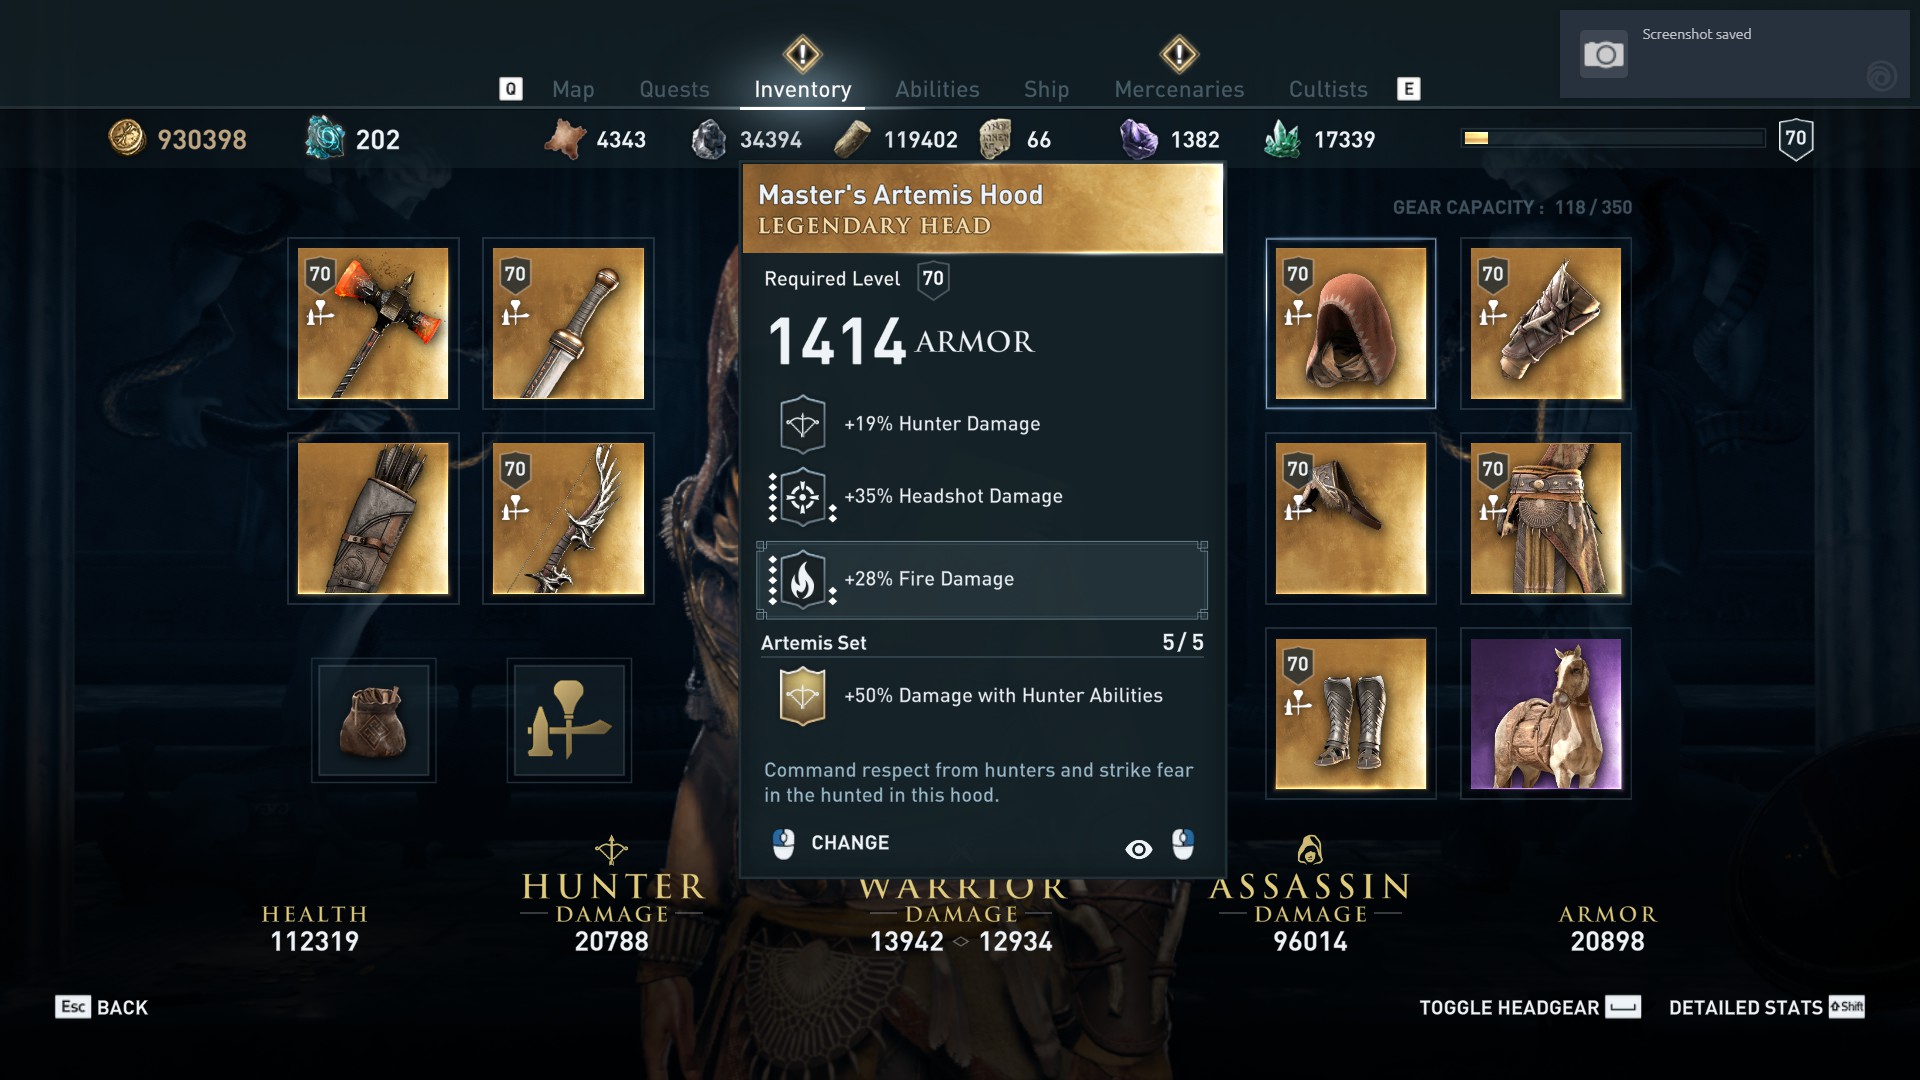
Task: Open DETAILED STATS
Action: 1766,1007
